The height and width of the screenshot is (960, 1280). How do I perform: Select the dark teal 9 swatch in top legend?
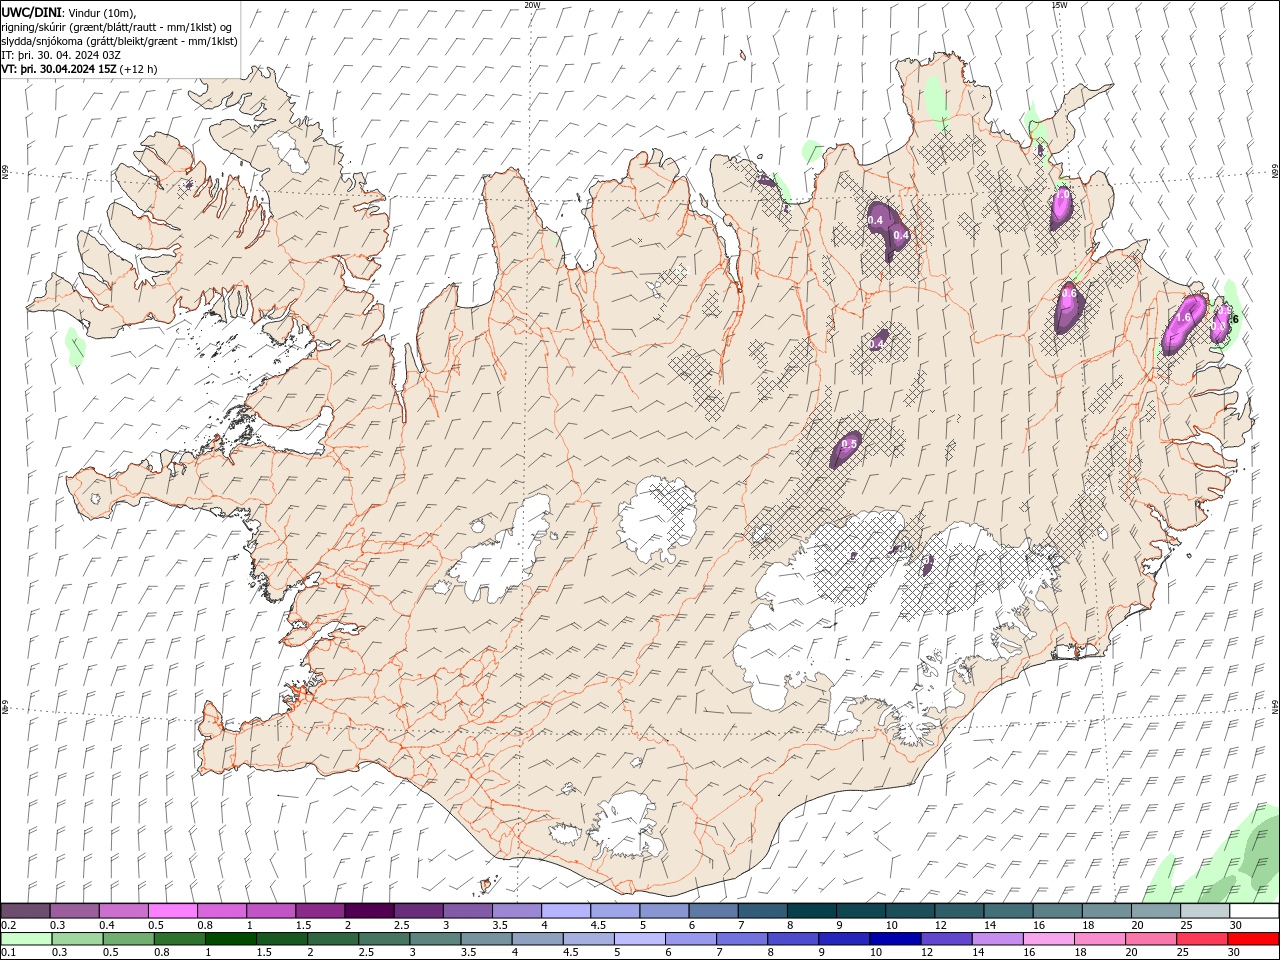click(861, 911)
